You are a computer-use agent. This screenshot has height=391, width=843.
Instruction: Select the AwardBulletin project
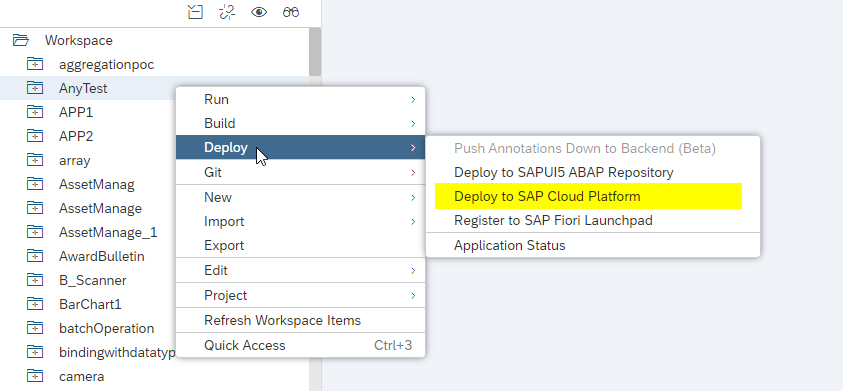102,256
